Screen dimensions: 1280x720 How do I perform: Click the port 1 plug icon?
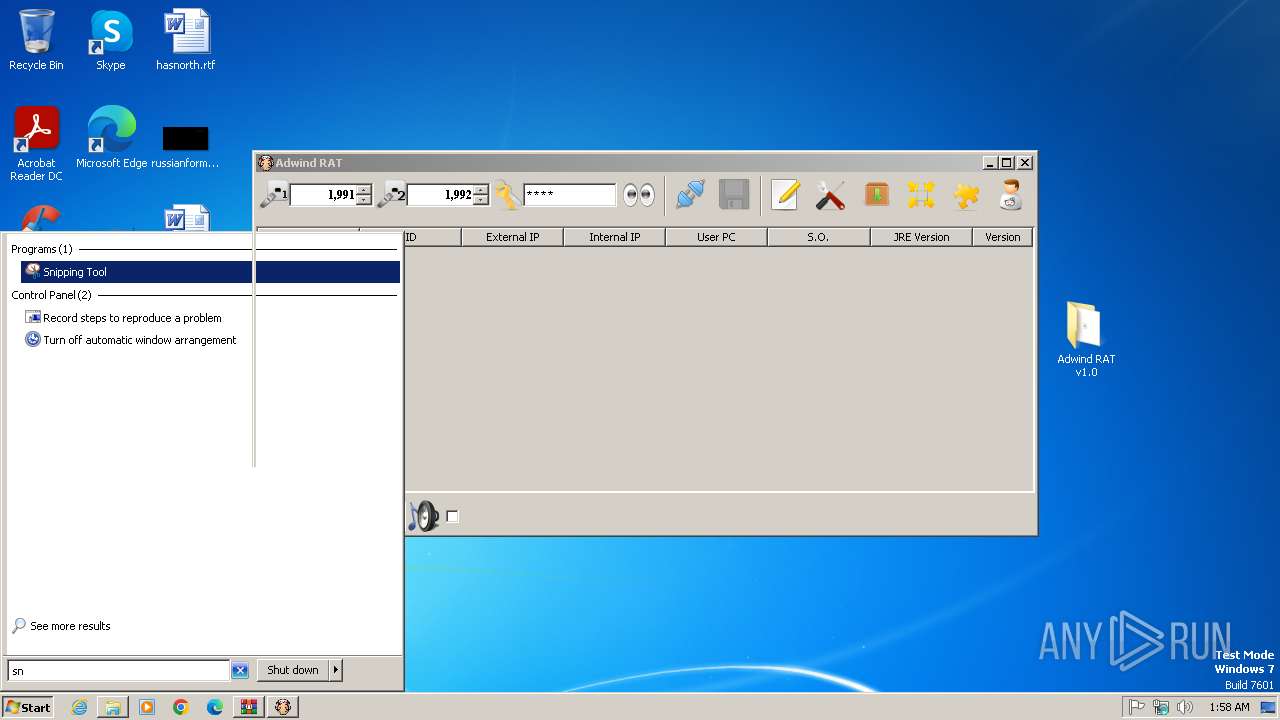click(x=273, y=195)
